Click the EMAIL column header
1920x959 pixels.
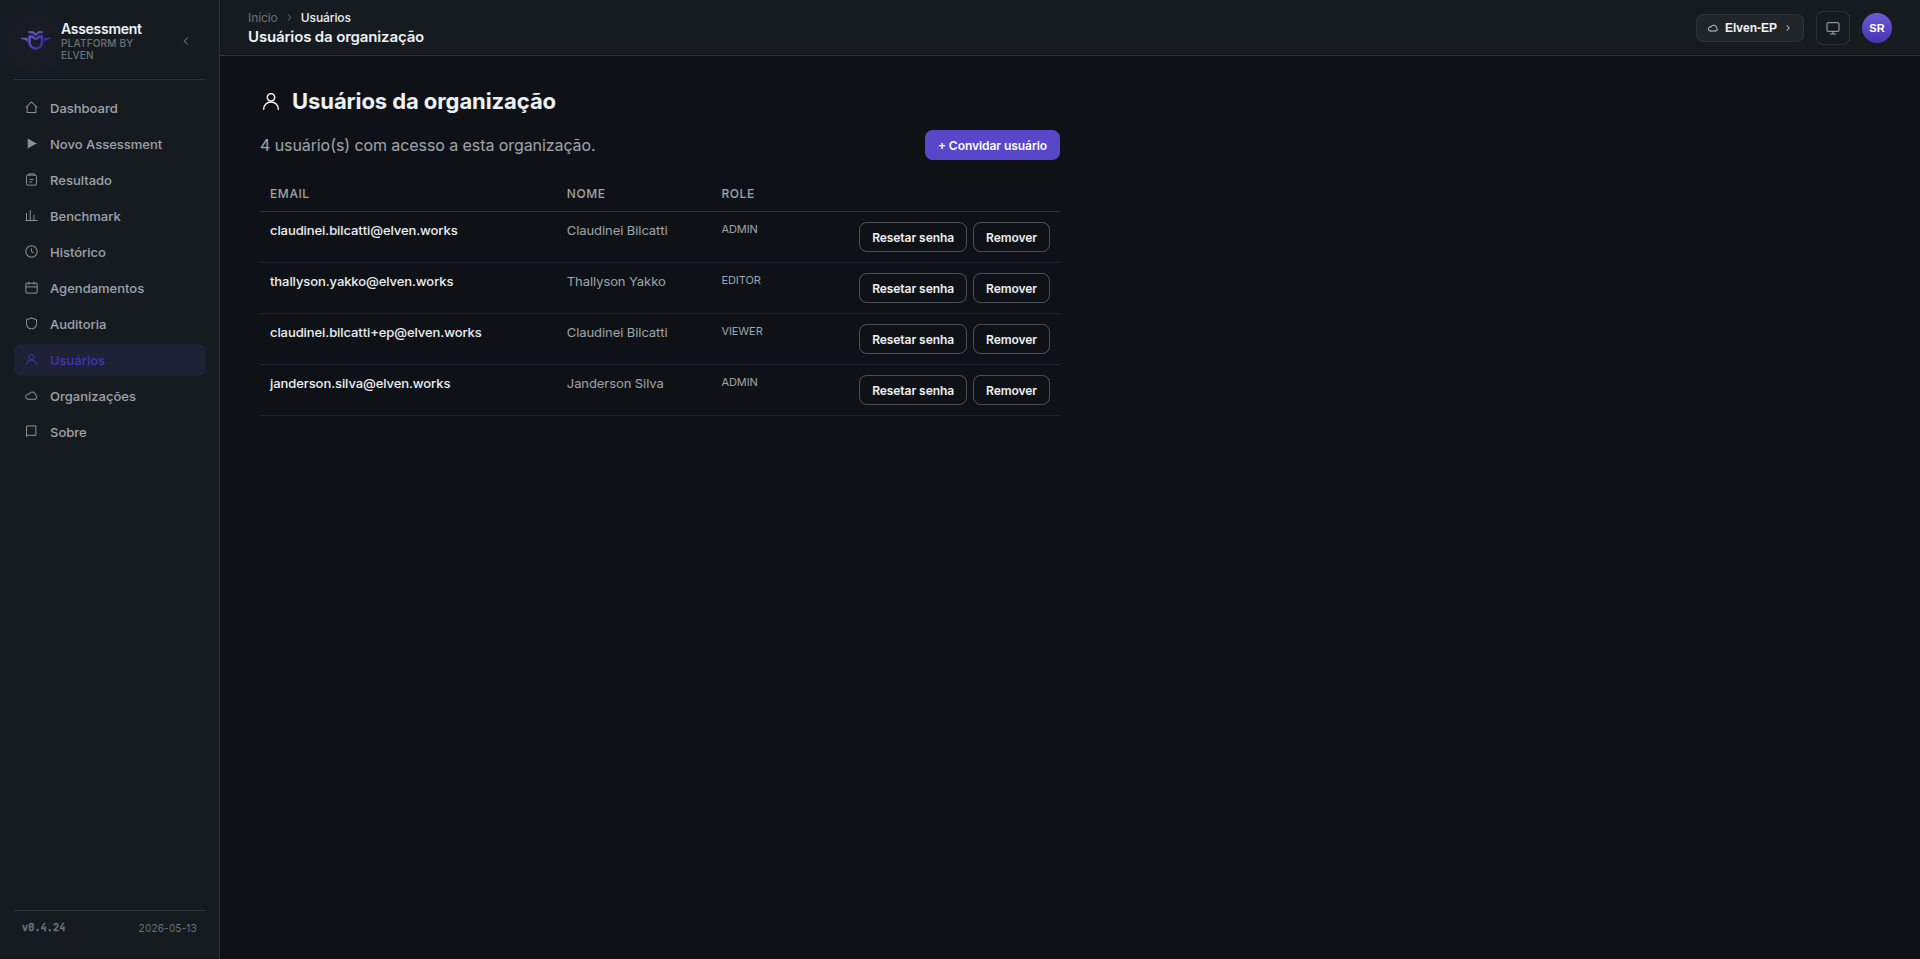point(290,194)
